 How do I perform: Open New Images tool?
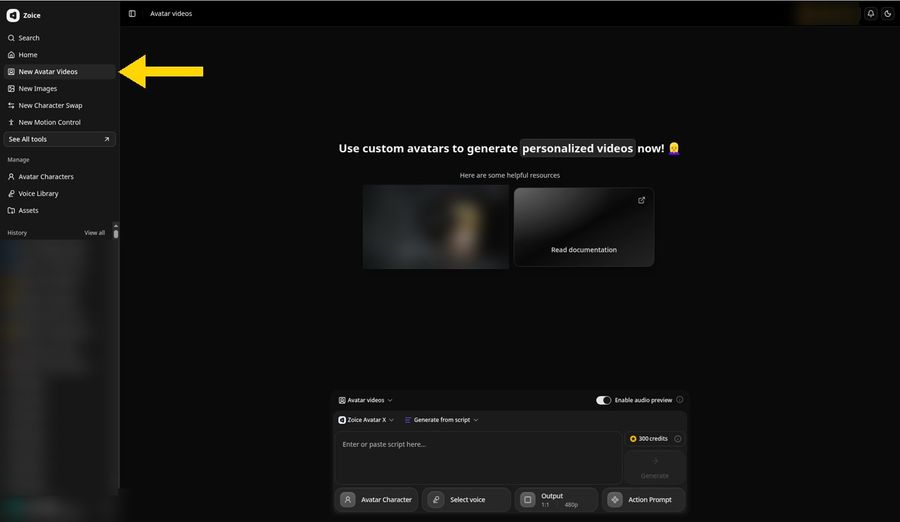click(x=60, y=88)
